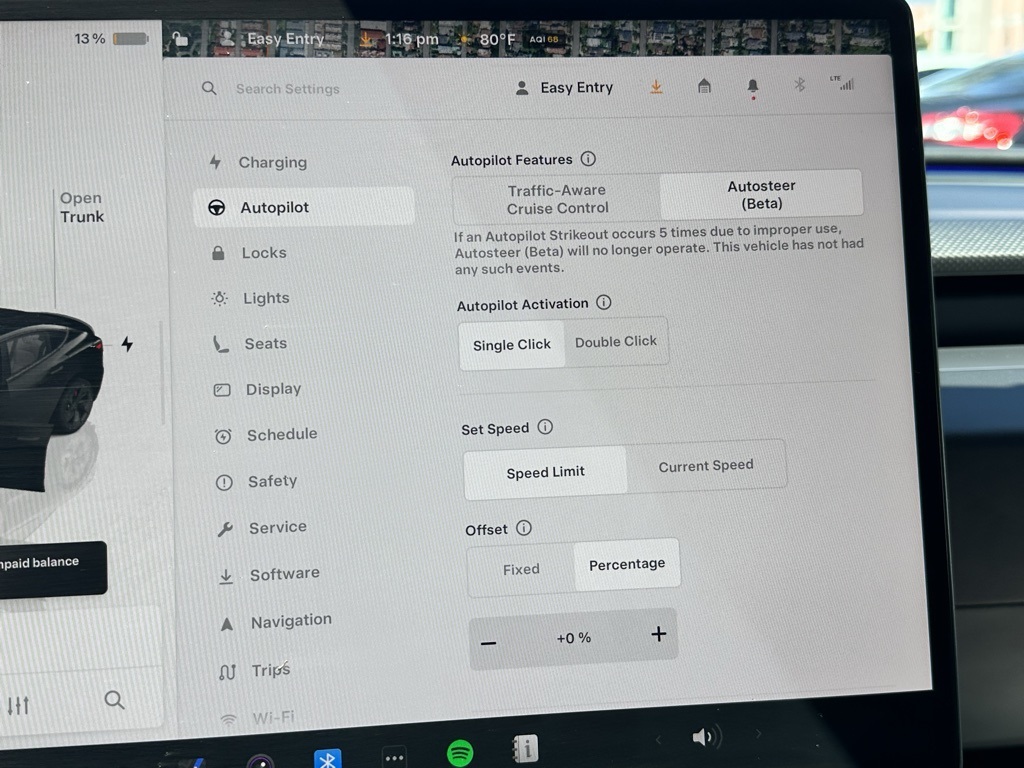
Task: Show info about Autopilot Features
Action: 588,159
